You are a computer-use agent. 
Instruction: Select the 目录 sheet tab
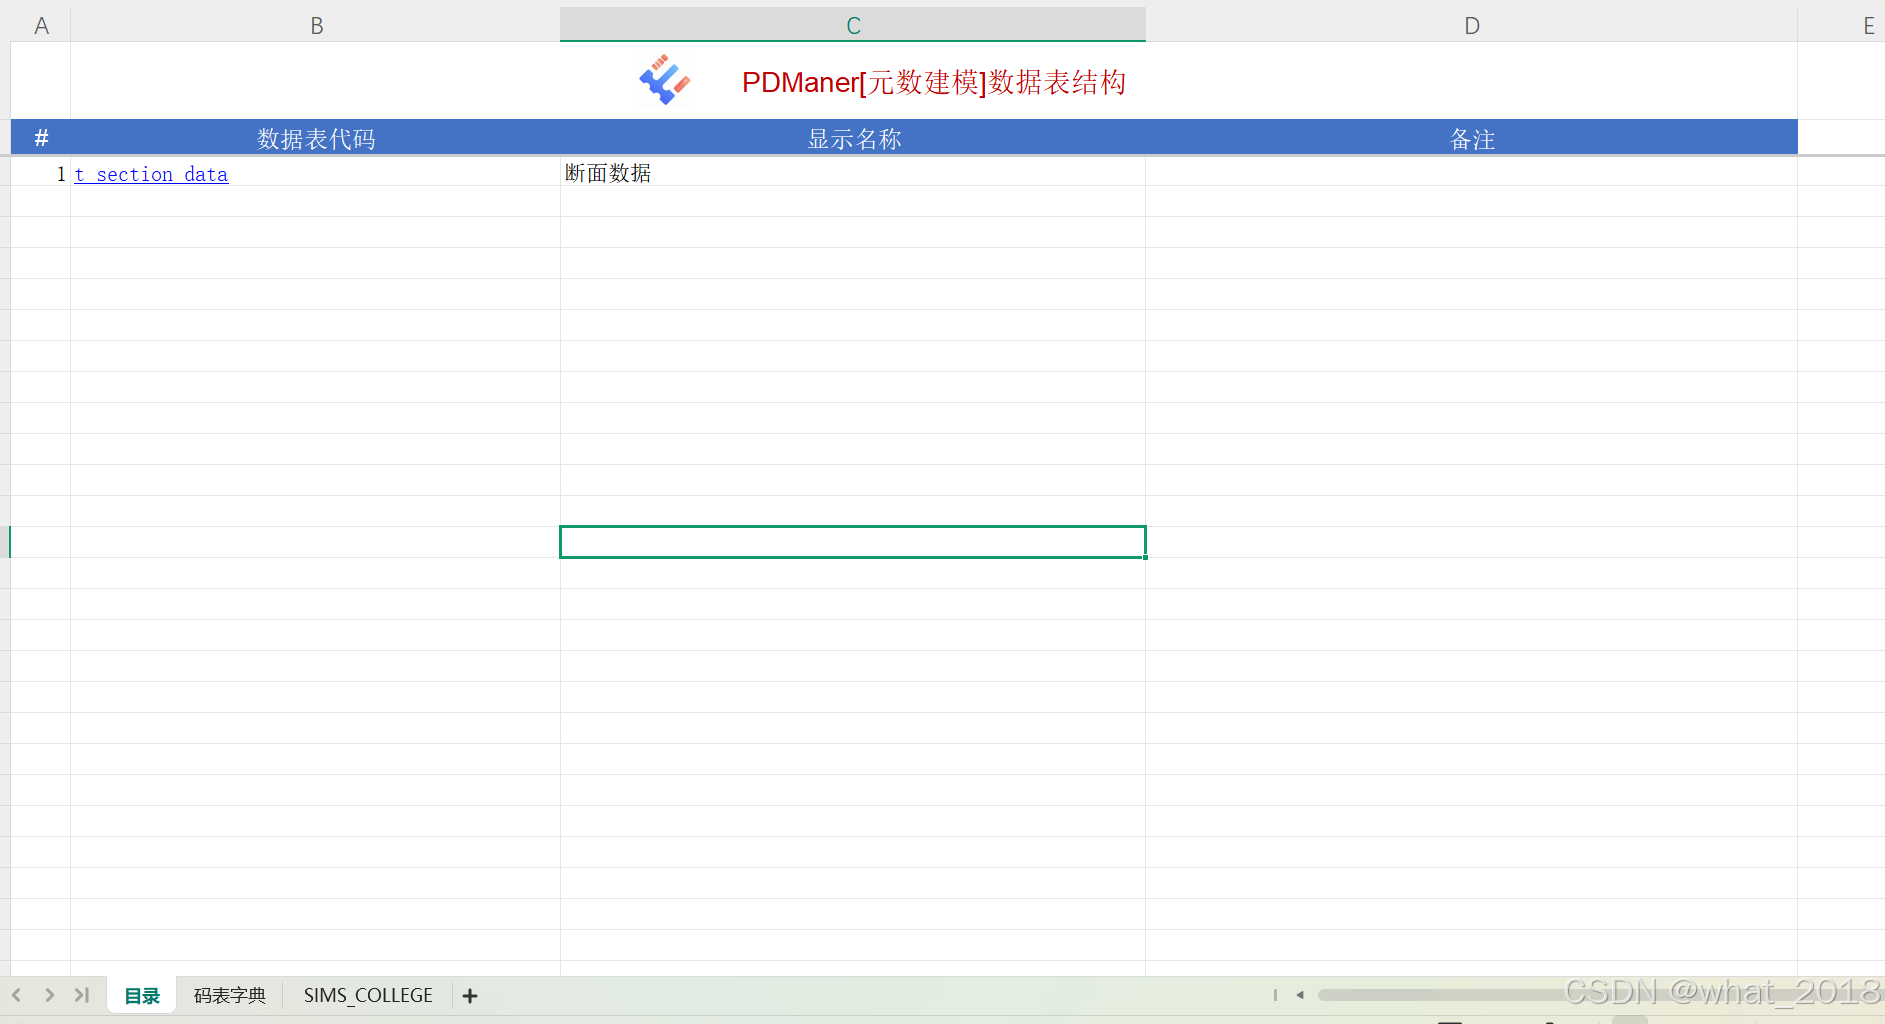pos(141,995)
